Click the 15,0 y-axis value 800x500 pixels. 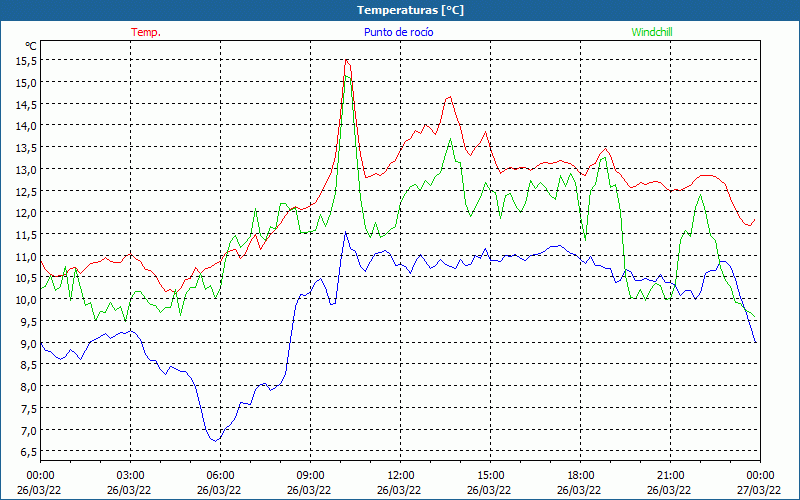(27, 82)
